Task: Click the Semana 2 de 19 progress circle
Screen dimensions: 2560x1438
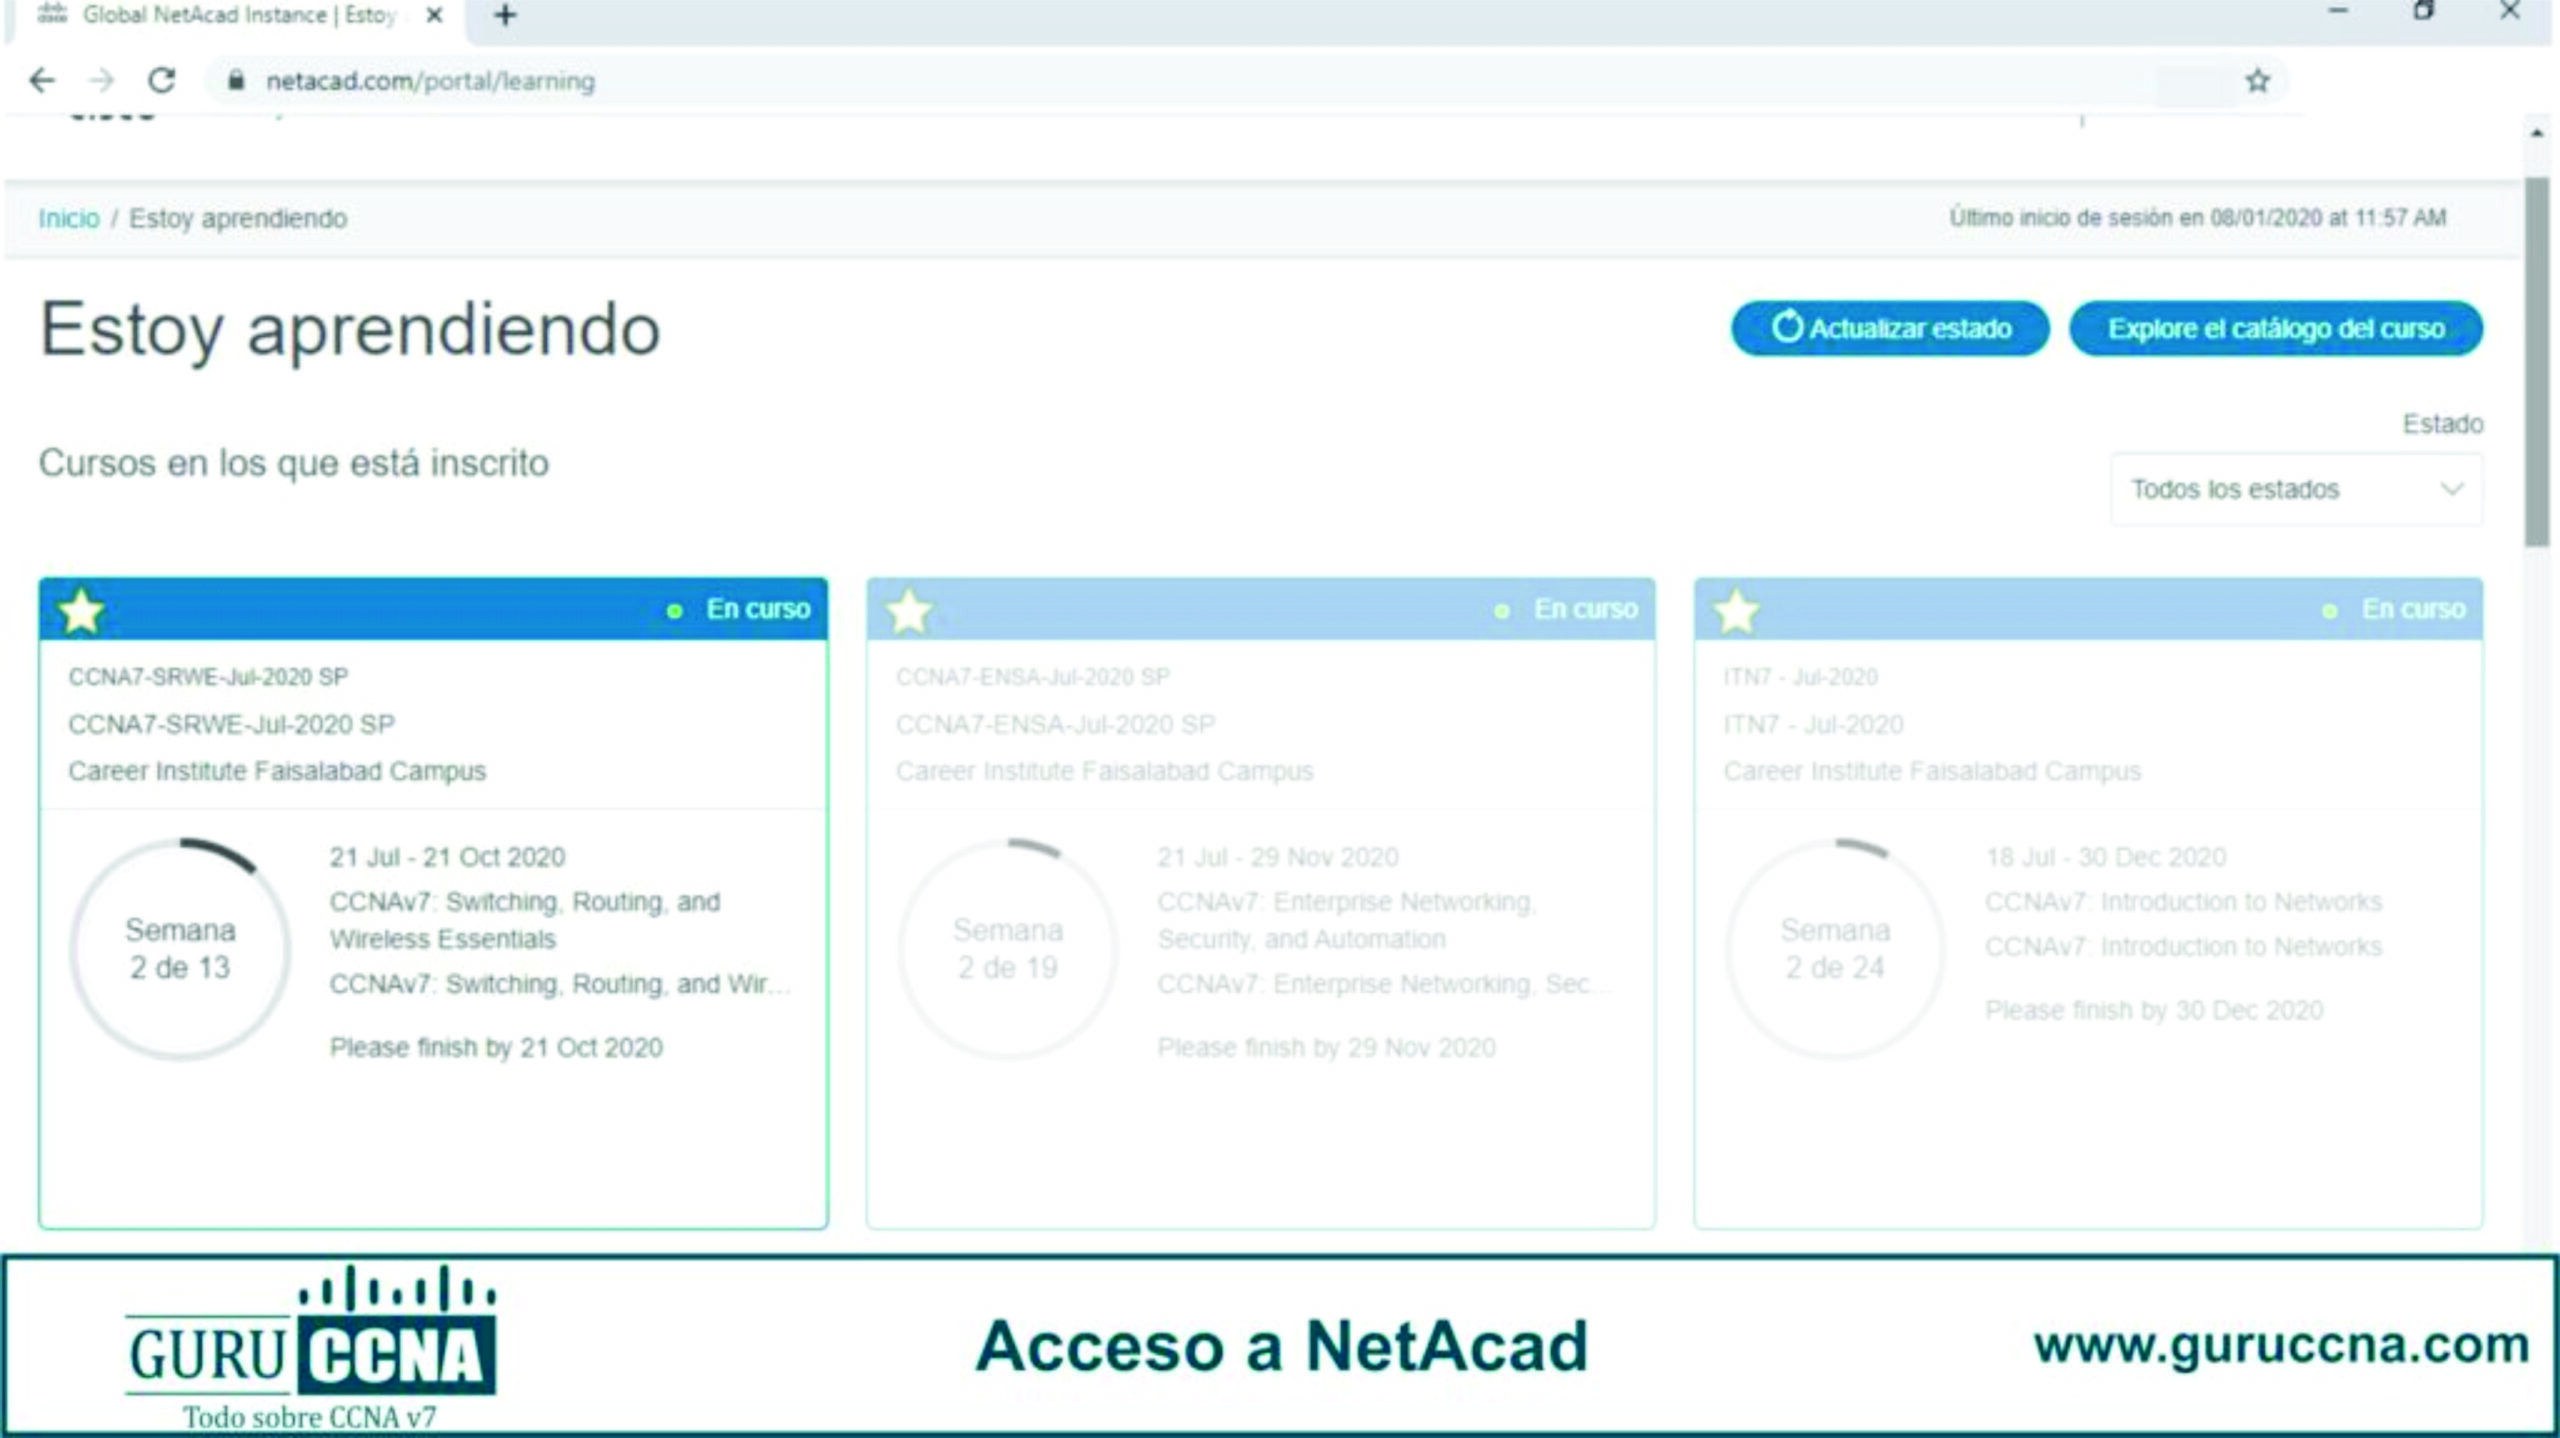Action: pos(1008,949)
